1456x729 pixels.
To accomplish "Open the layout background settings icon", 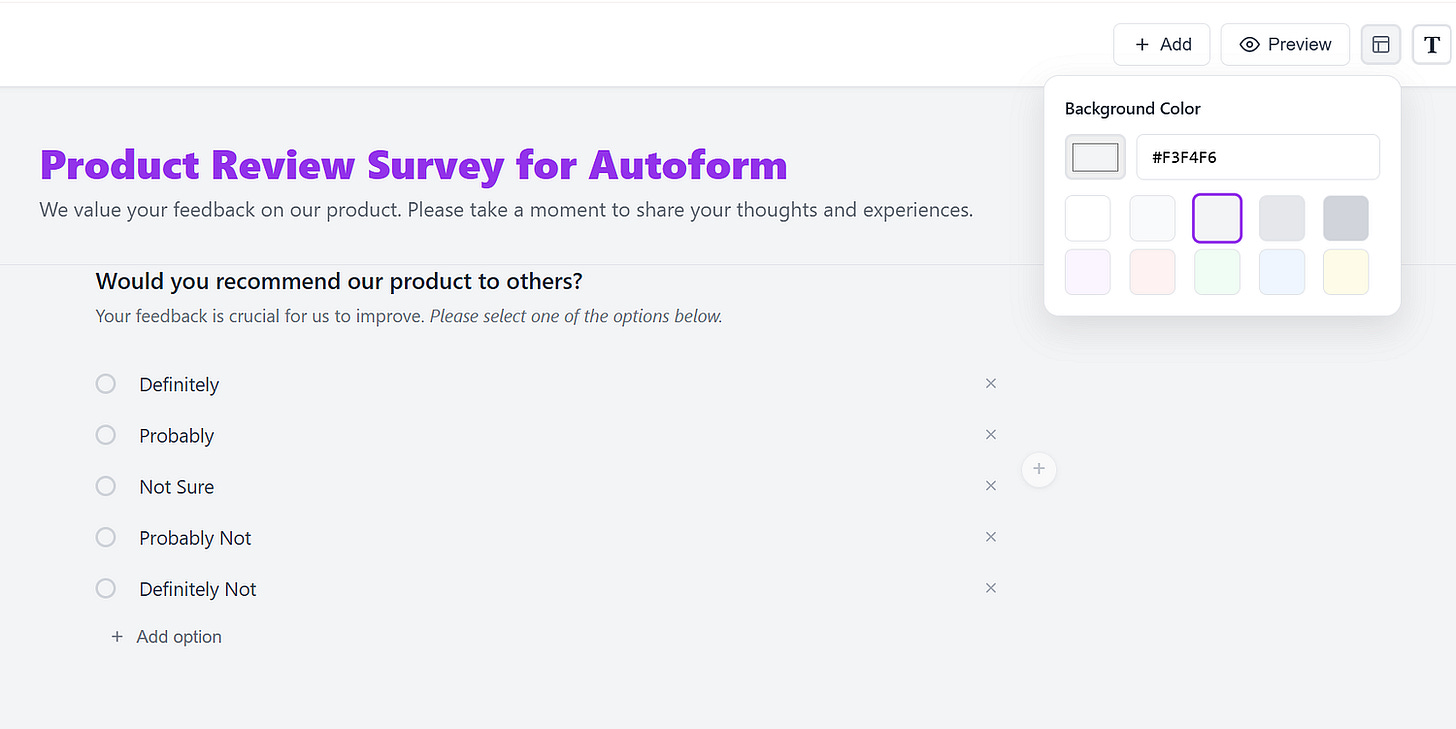I will (1381, 45).
